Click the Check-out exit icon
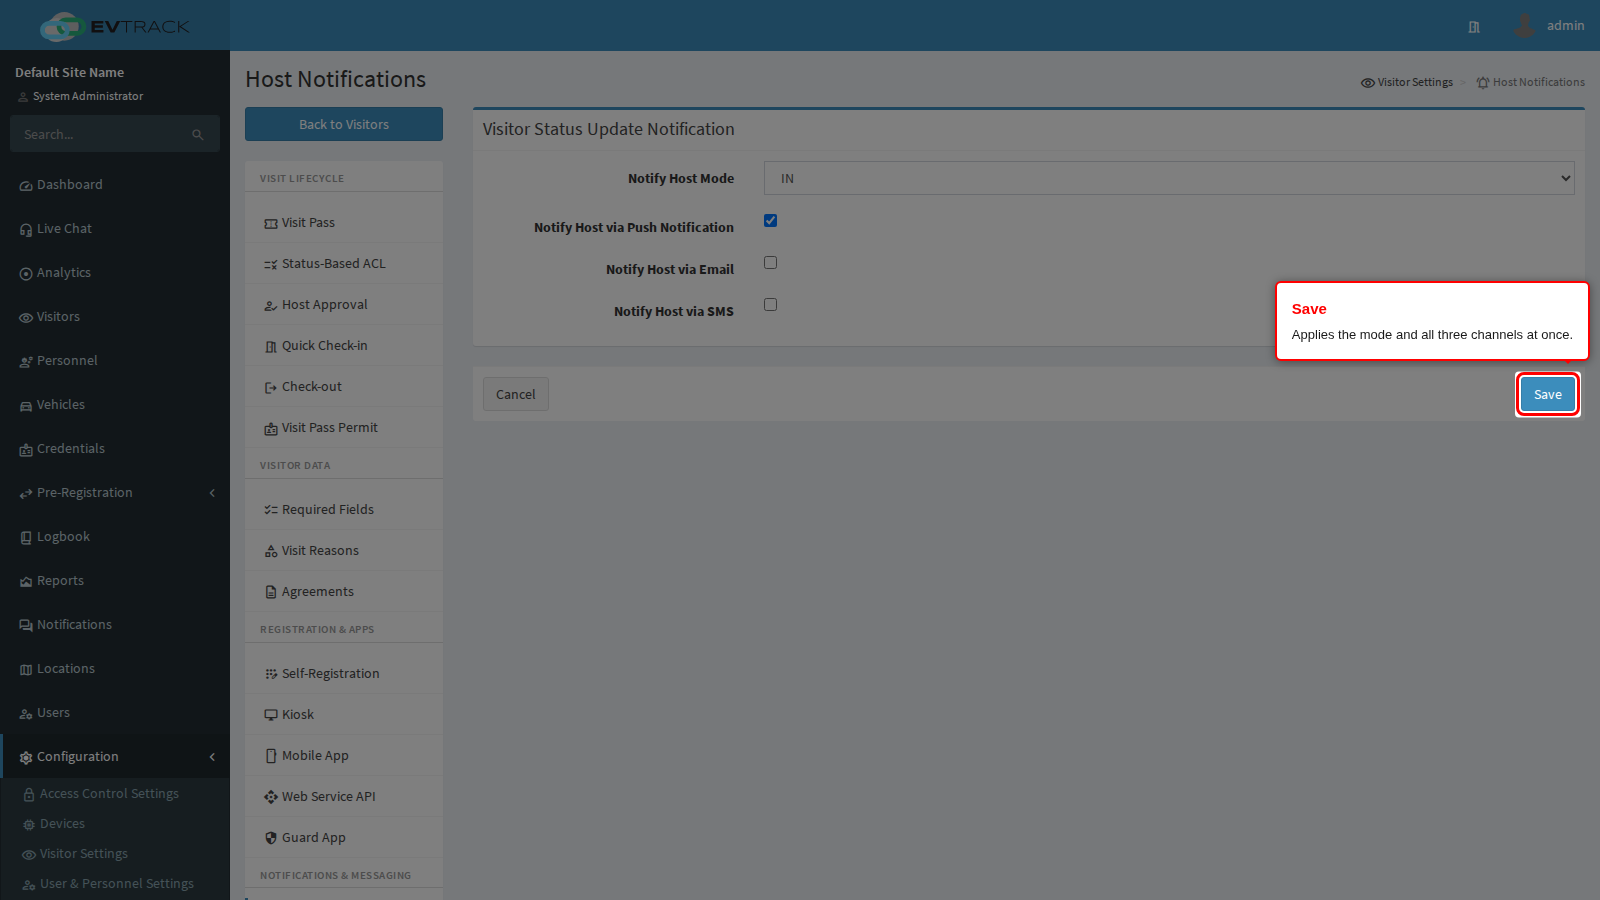The width and height of the screenshot is (1600, 900). pos(271,388)
